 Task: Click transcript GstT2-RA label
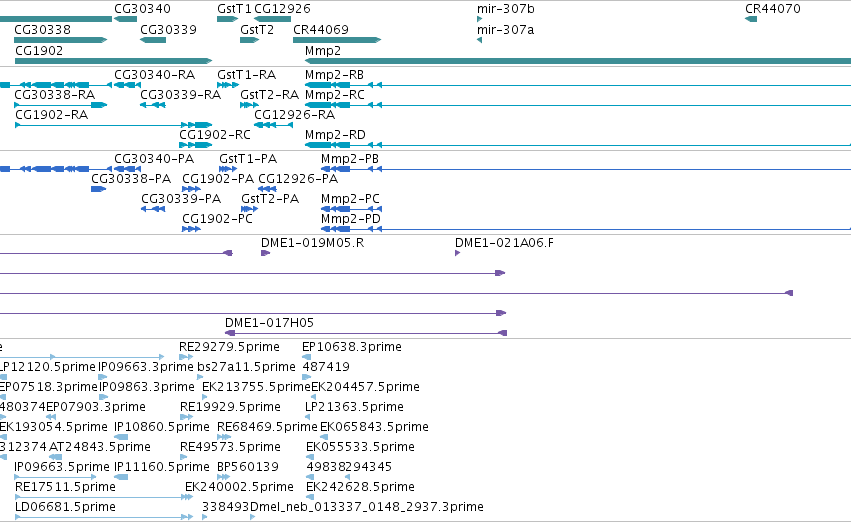[270, 94]
